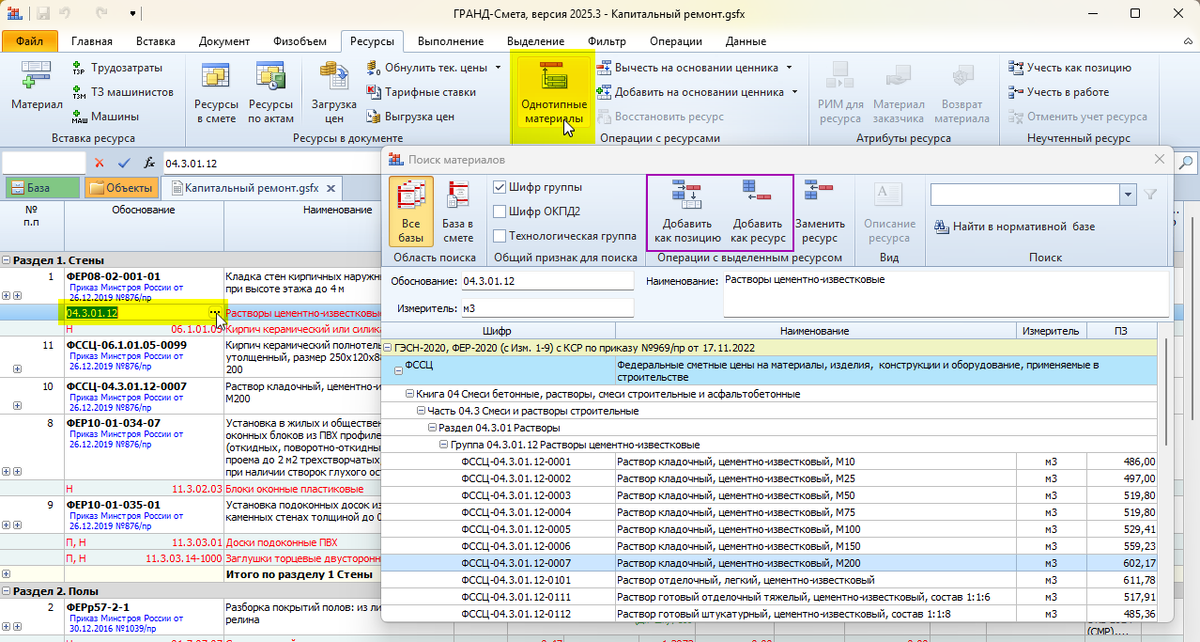Open search combo box dropdown arrow
The width and height of the screenshot is (1200, 642).
[1129, 195]
